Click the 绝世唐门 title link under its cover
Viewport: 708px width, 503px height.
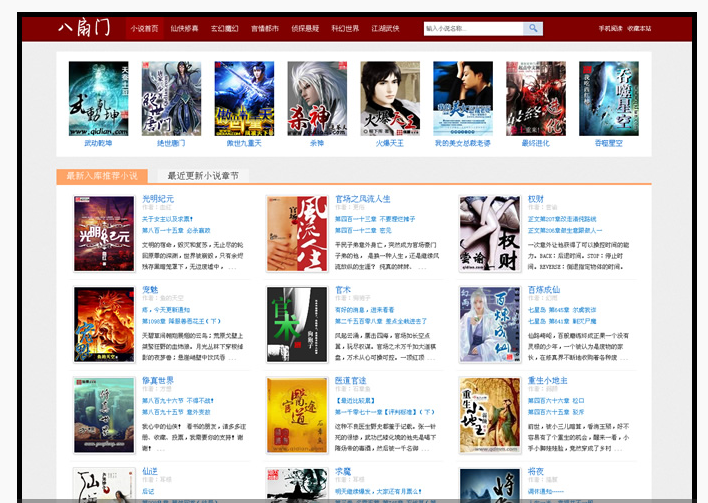[x=171, y=143]
